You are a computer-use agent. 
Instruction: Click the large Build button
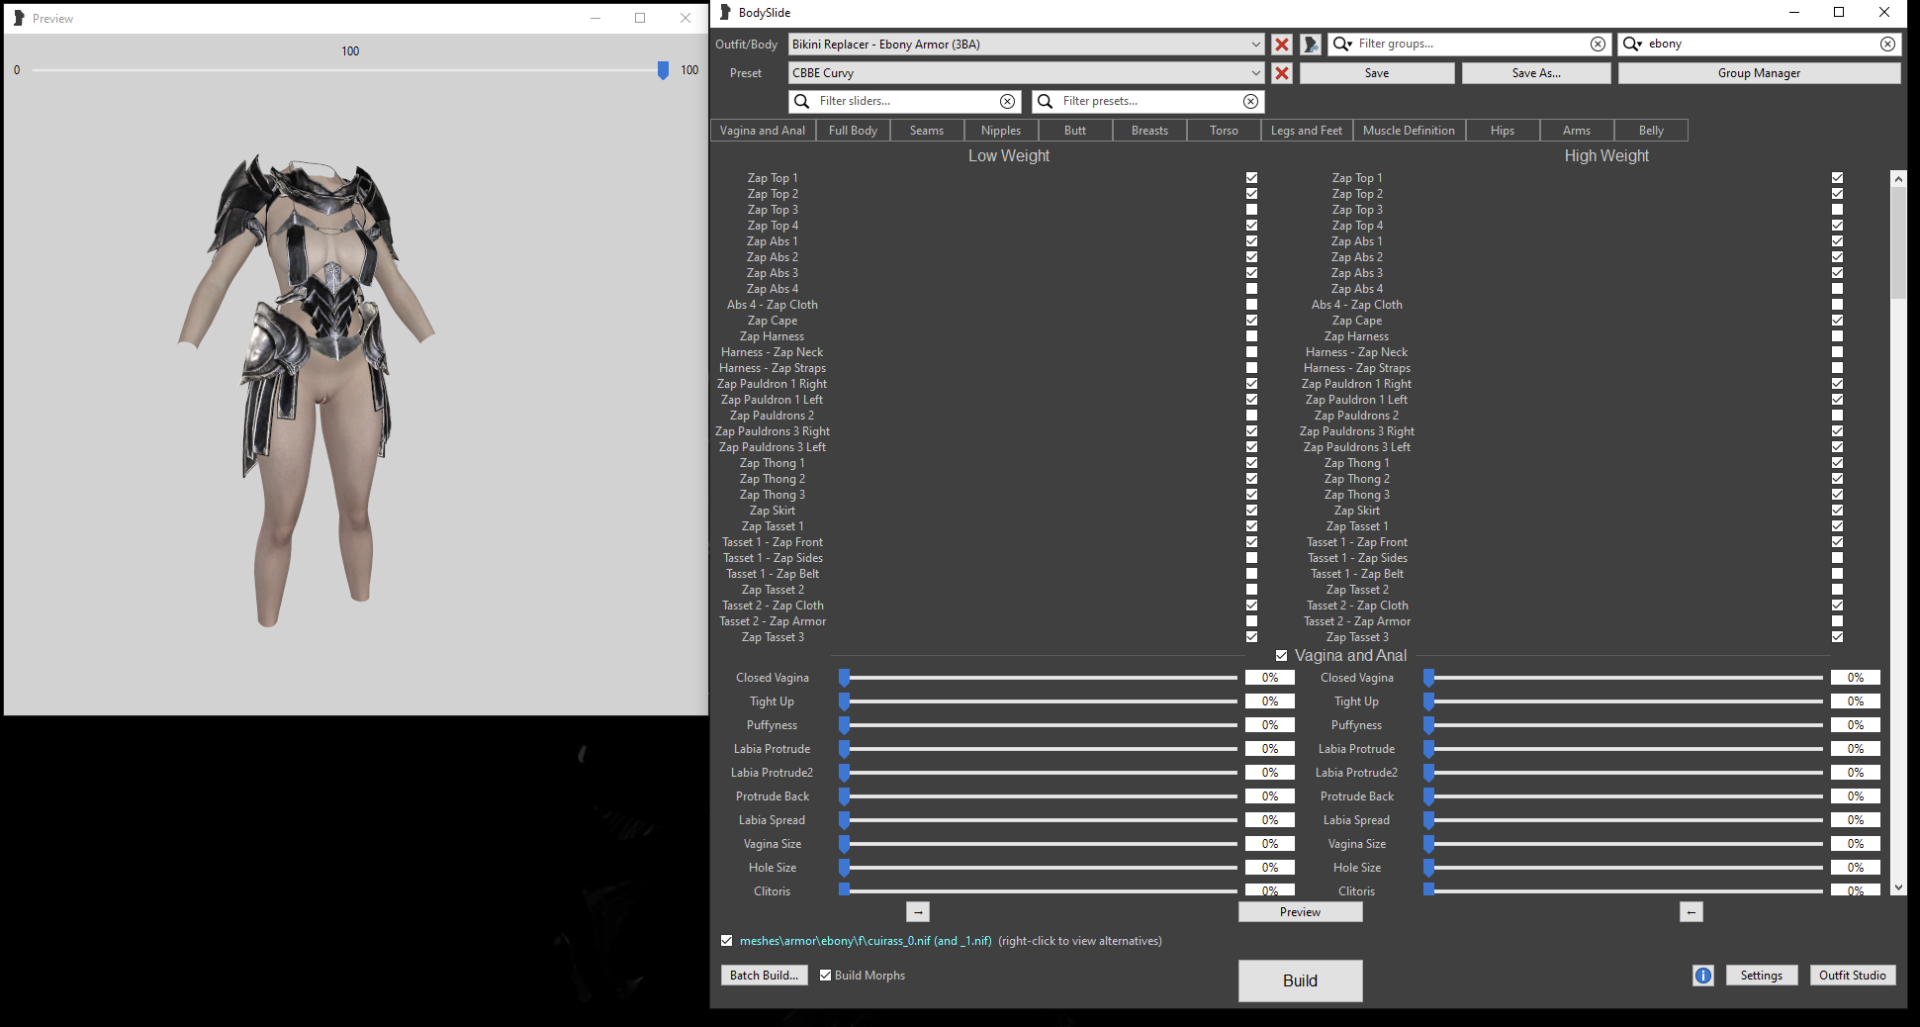(1300, 981)
